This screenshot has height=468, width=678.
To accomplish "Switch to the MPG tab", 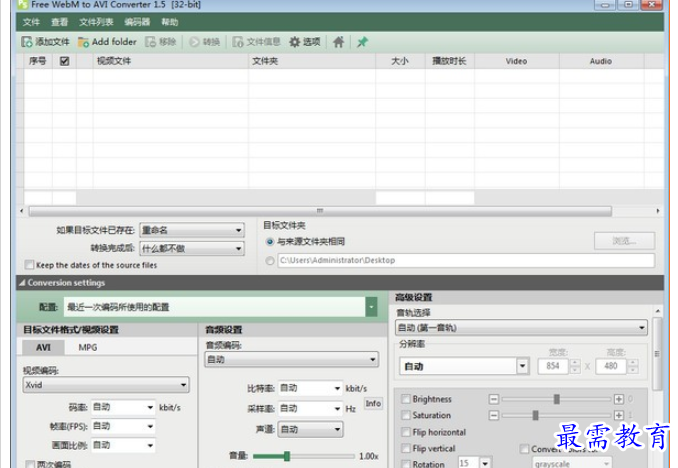I will 88,347.
